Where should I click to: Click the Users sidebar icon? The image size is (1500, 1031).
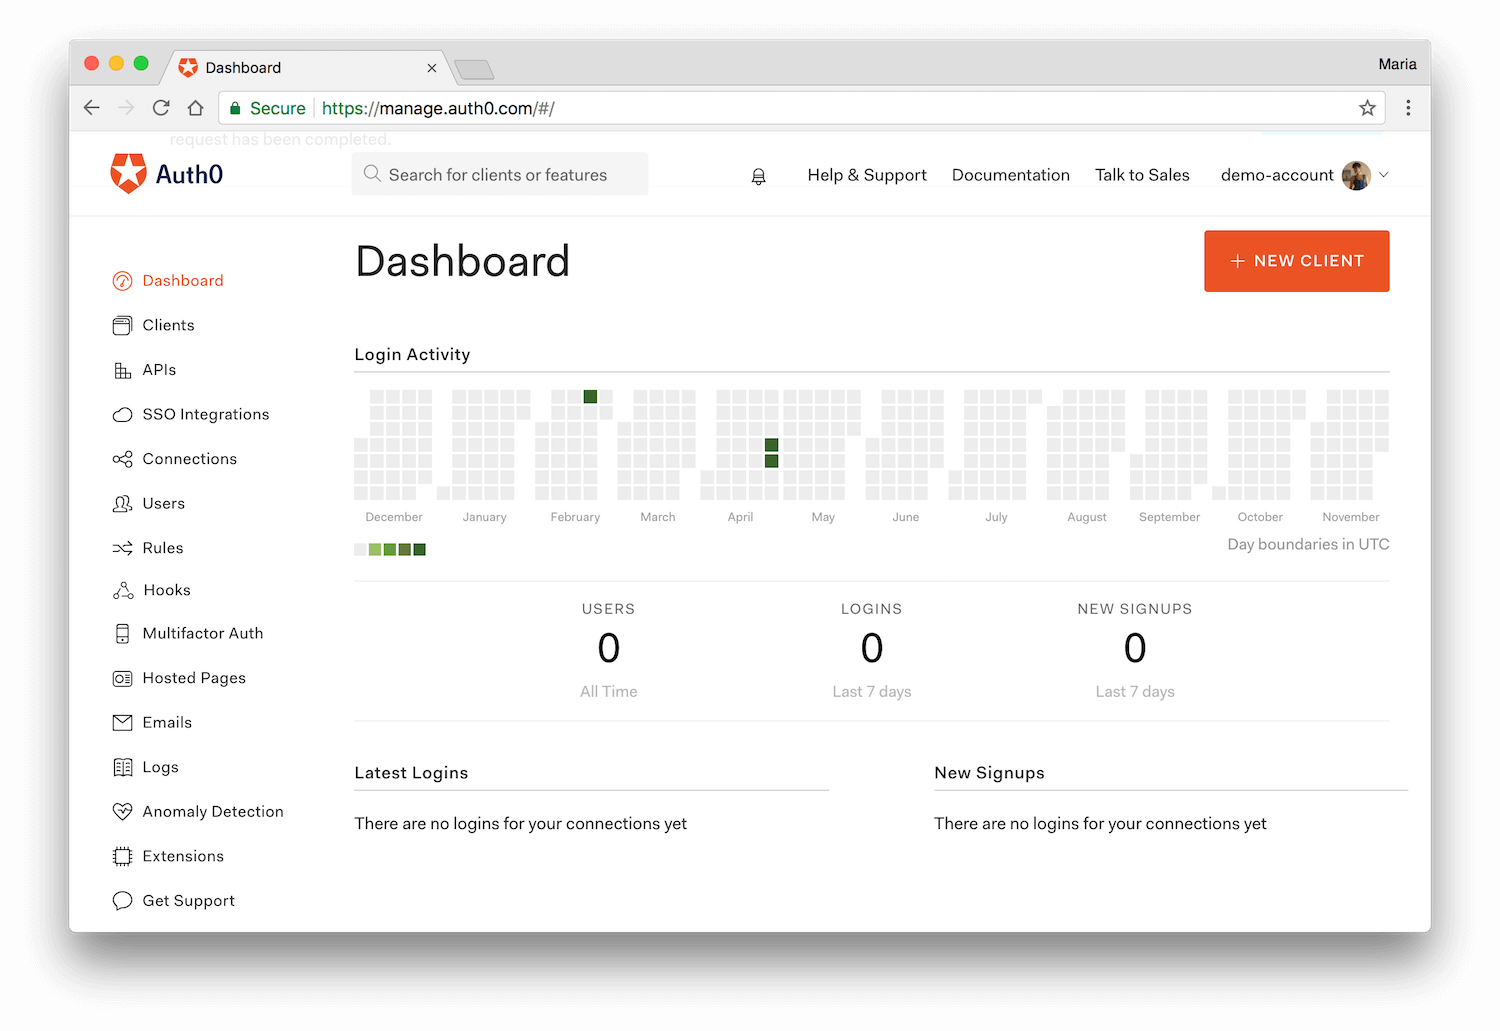point(122,503)
